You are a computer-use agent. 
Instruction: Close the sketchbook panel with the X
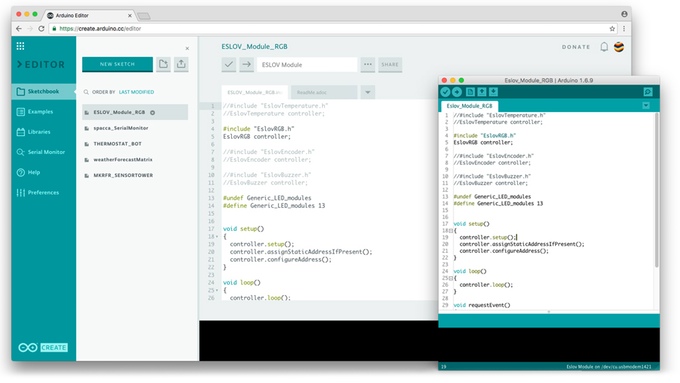pyautogui.click(x=187, y=49)
